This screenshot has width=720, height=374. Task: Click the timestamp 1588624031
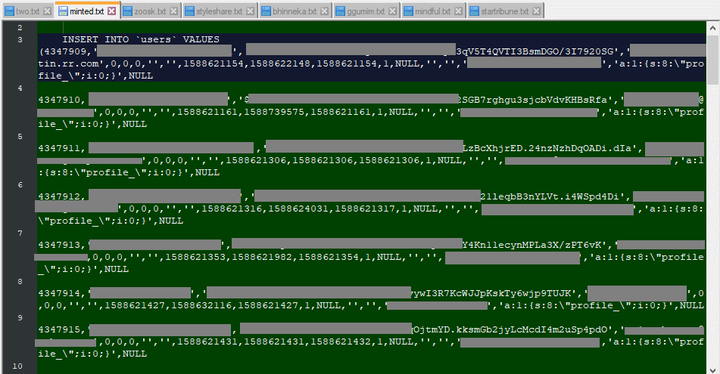pyautogui.click(x=298, y=209)
